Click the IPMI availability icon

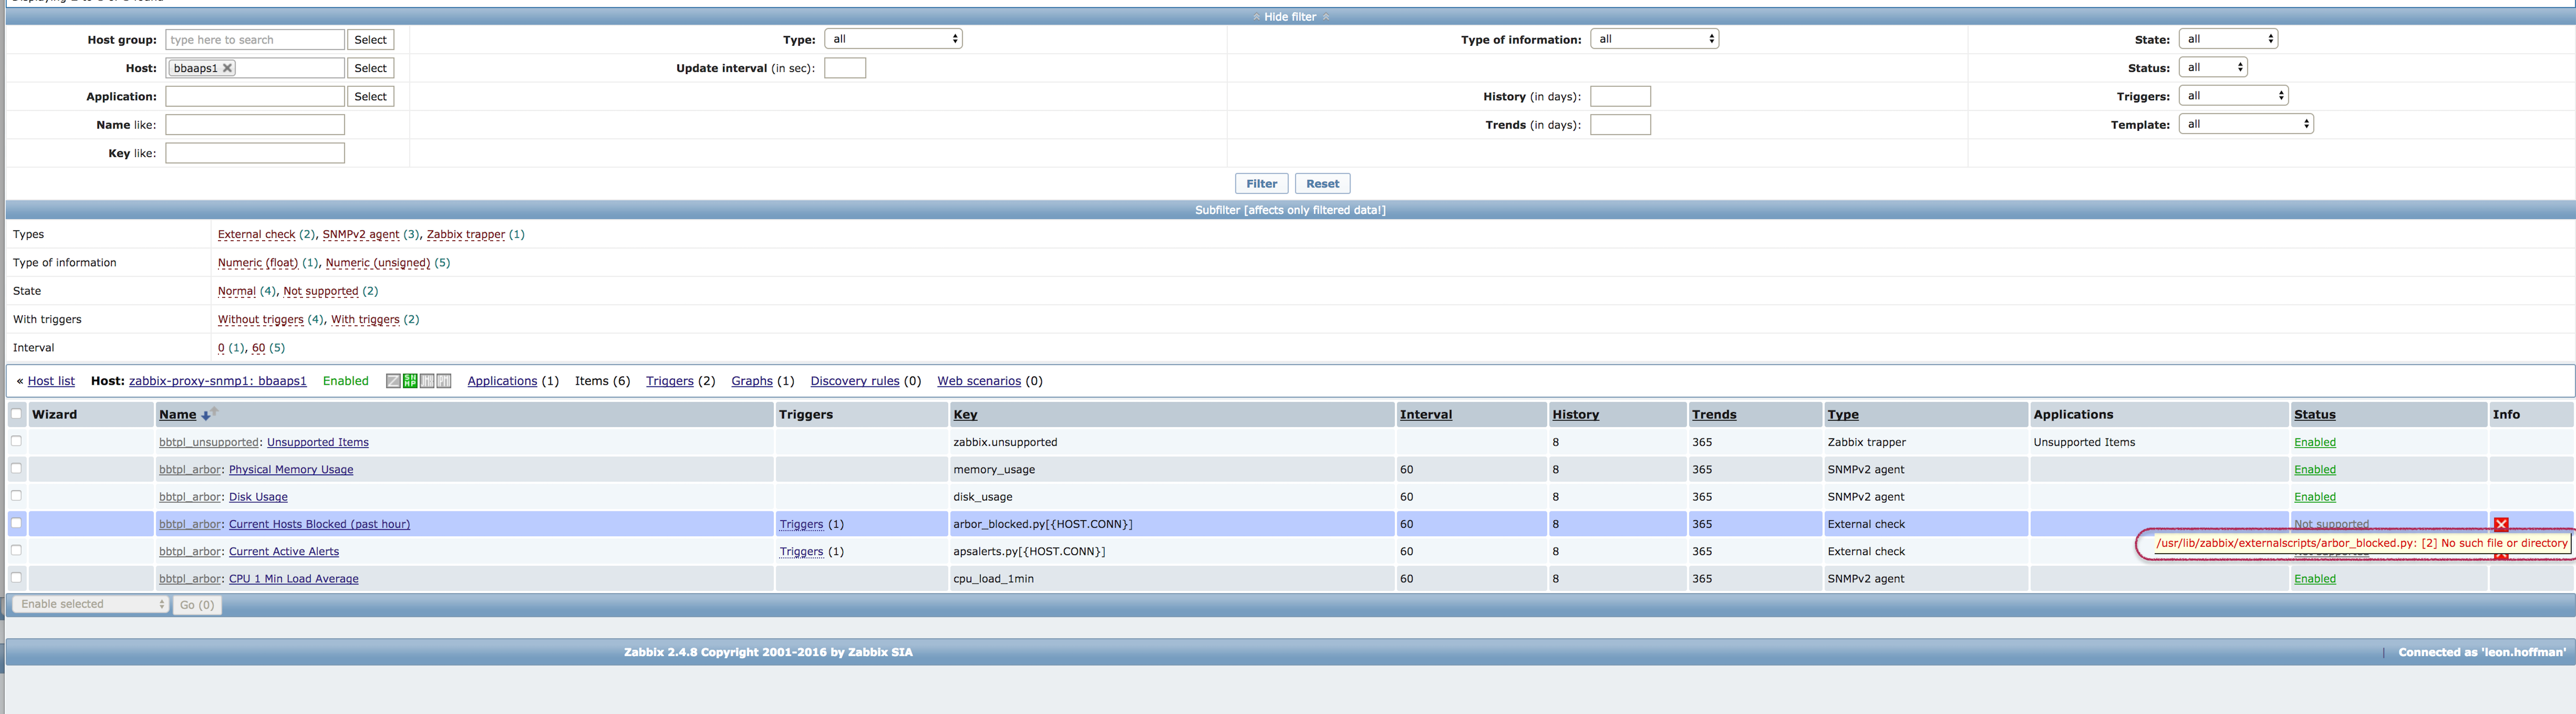tap(444, 381)
